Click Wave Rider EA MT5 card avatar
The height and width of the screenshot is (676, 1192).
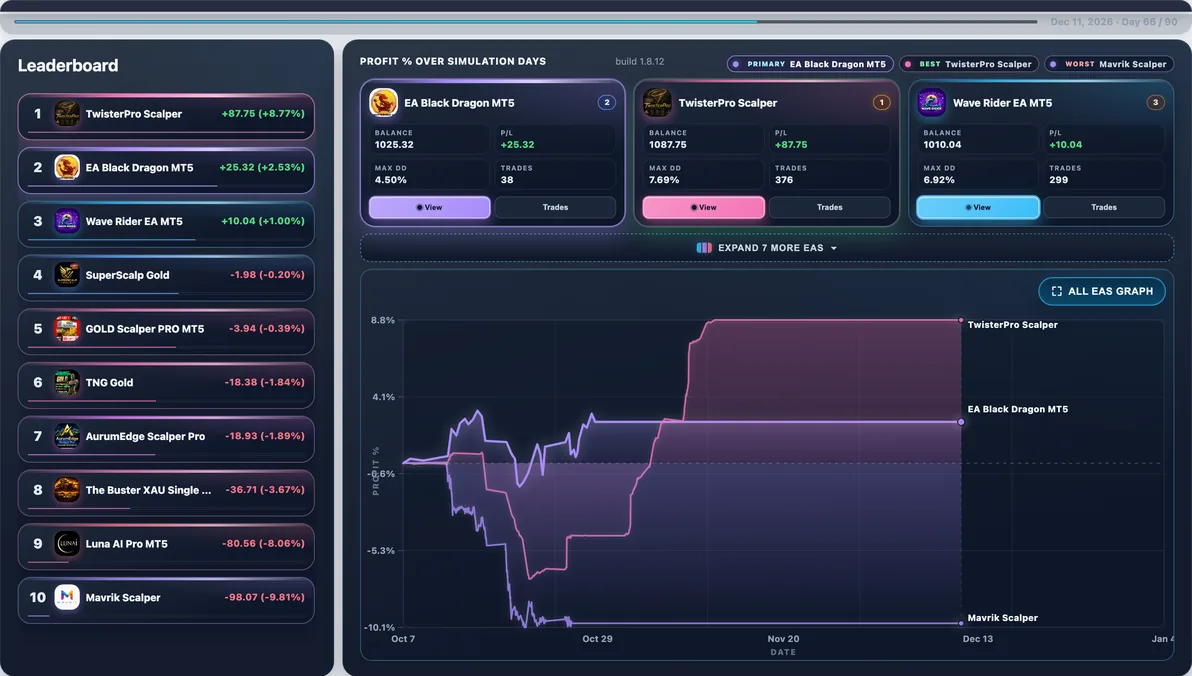click(x=932, y=103)
